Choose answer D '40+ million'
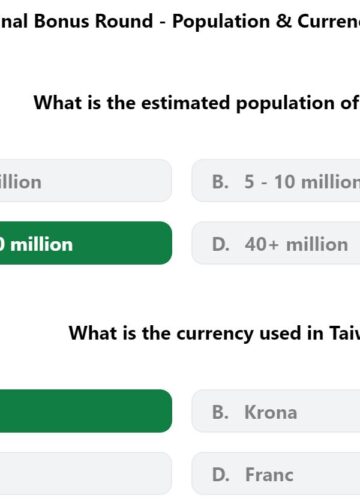 click(x=276, y=243)
